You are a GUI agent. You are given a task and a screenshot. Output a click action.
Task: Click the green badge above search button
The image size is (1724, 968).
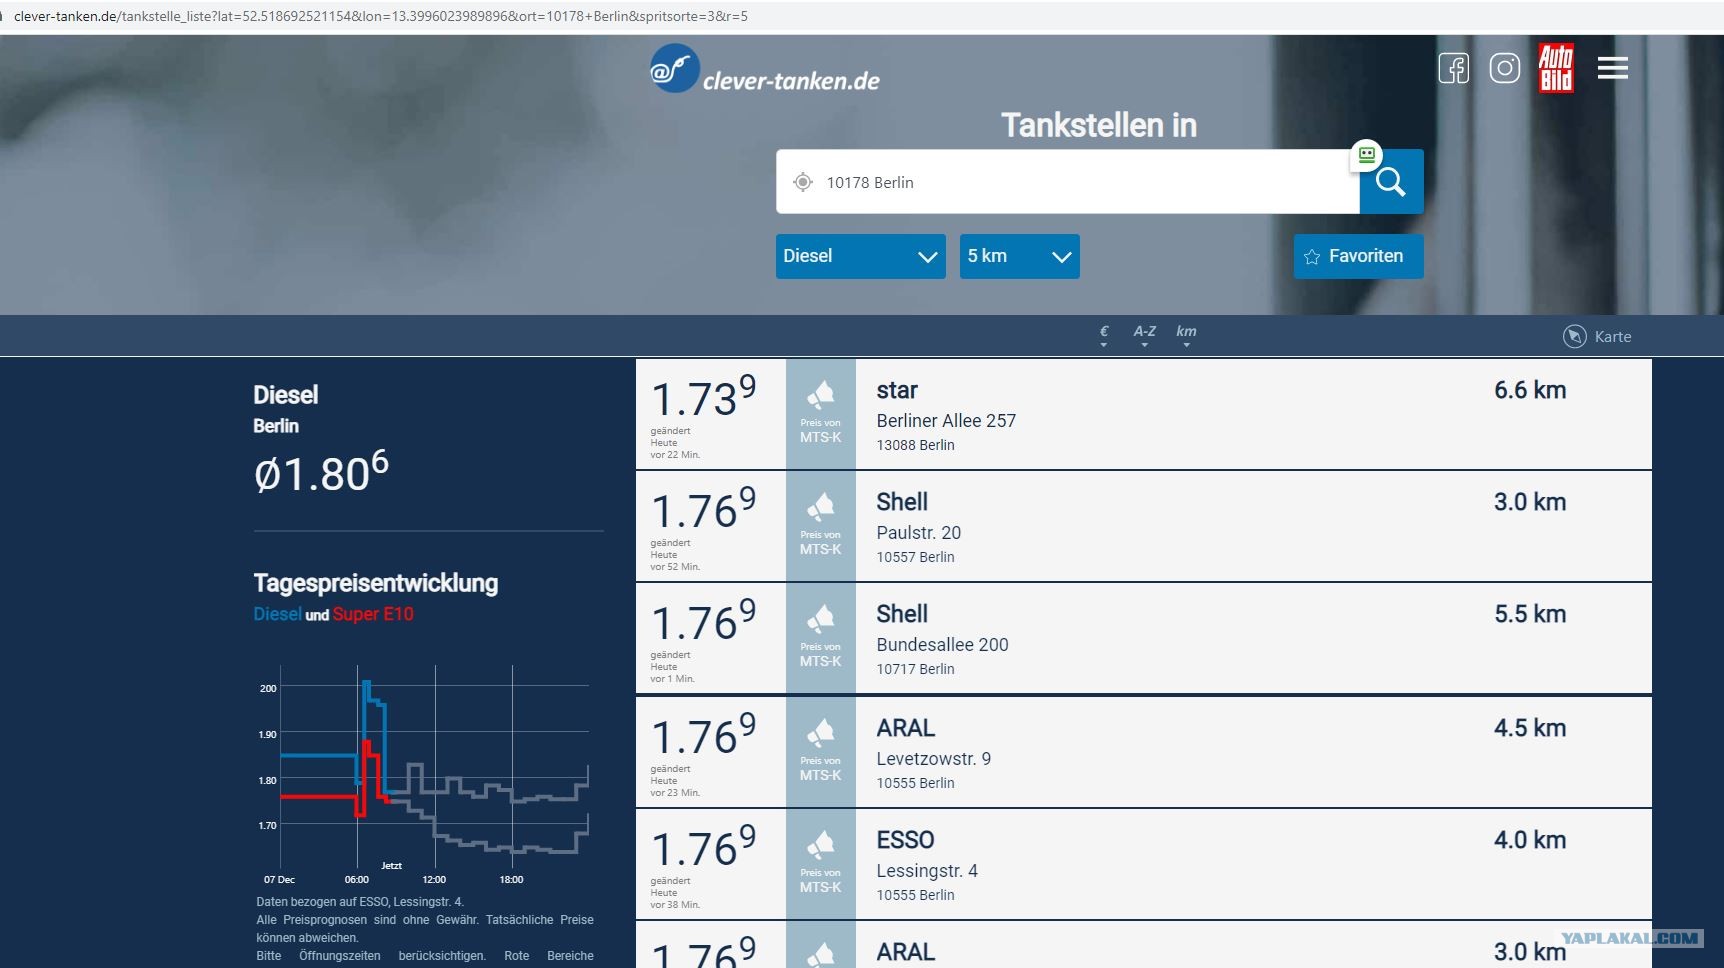pos(1366,155)
